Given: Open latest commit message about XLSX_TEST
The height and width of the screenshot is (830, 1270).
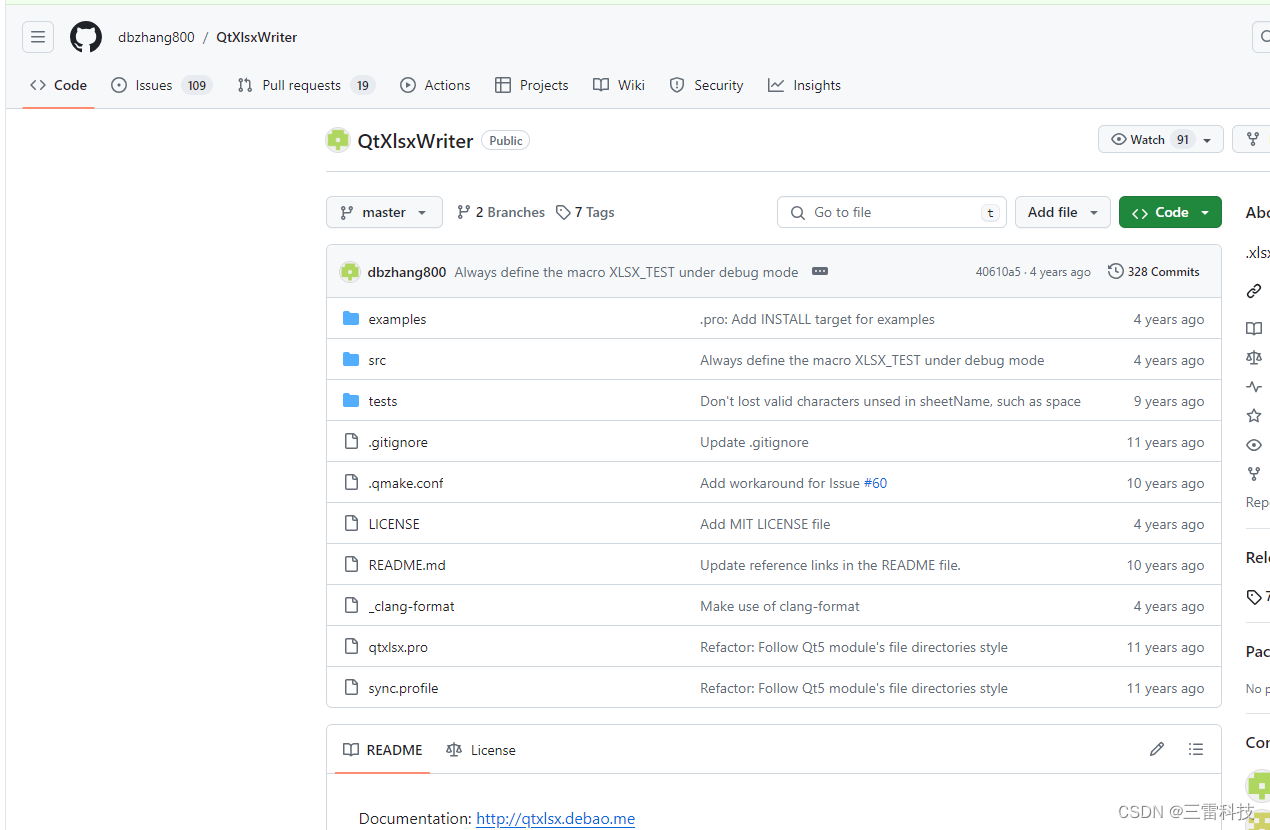Looking at the screenshot, I should [626, 272].
